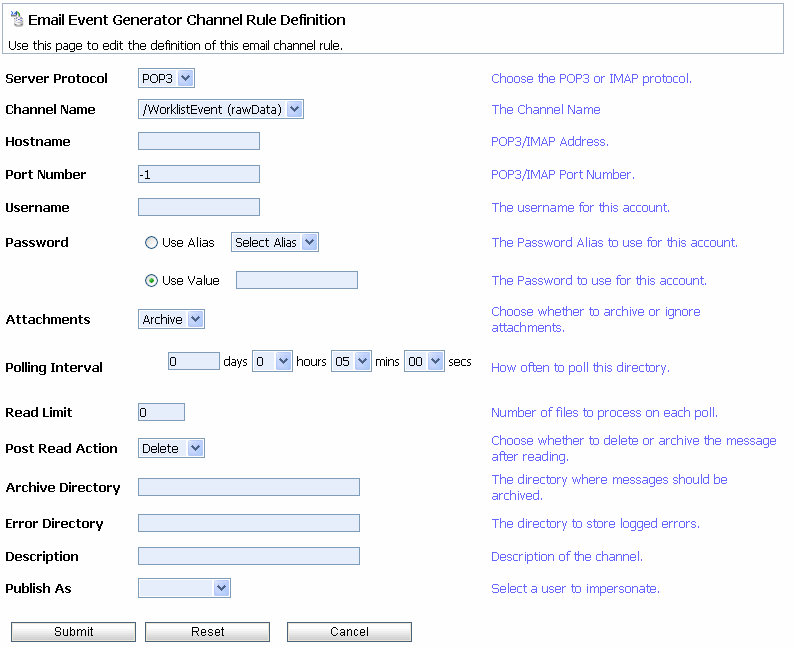Click the 'Choose the POP3 or IMAP protocol.' help text
794x647 pixels.
click(x=591, y=79)
